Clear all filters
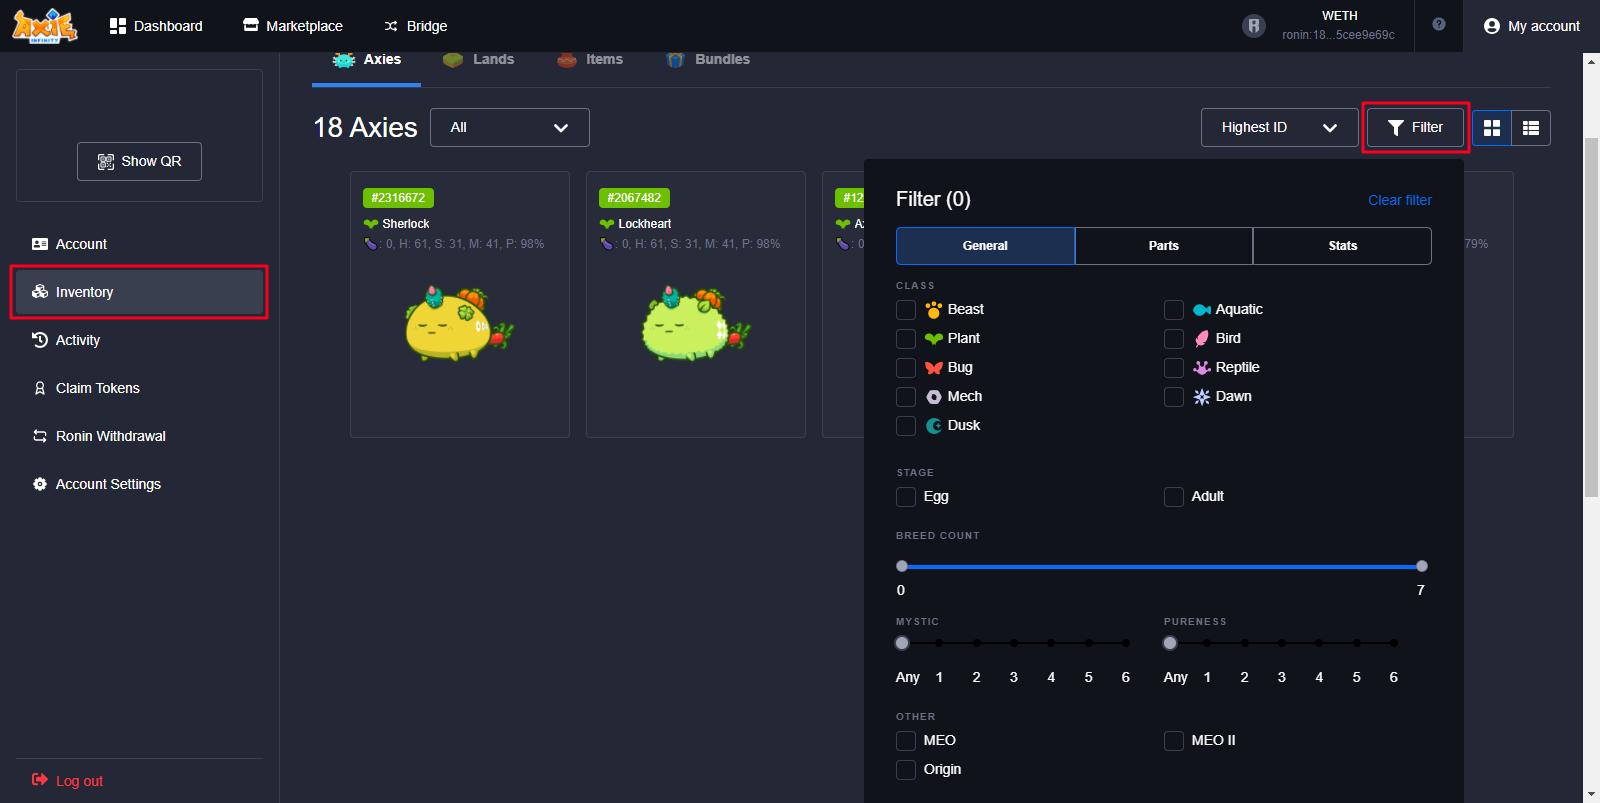The image size is (1600, 803). pyautogui.click(x=1399, y=200)
